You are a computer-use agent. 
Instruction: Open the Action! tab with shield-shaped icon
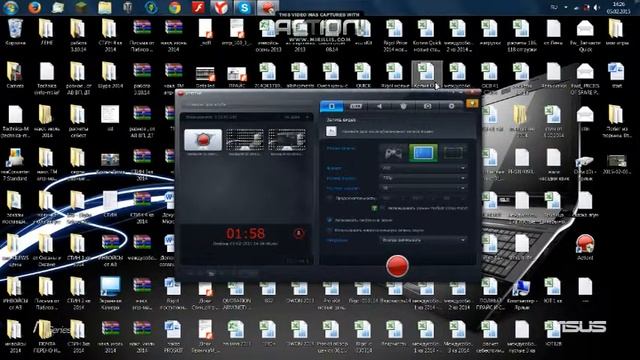click(403, 106)
